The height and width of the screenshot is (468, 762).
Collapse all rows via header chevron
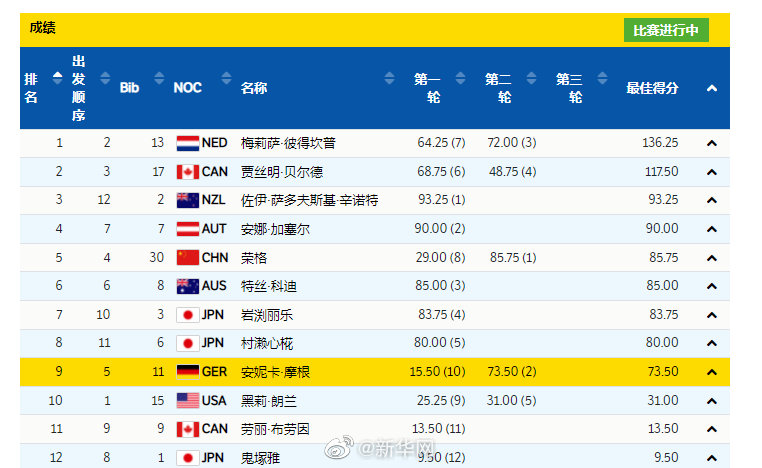click(x=711, y=88)
